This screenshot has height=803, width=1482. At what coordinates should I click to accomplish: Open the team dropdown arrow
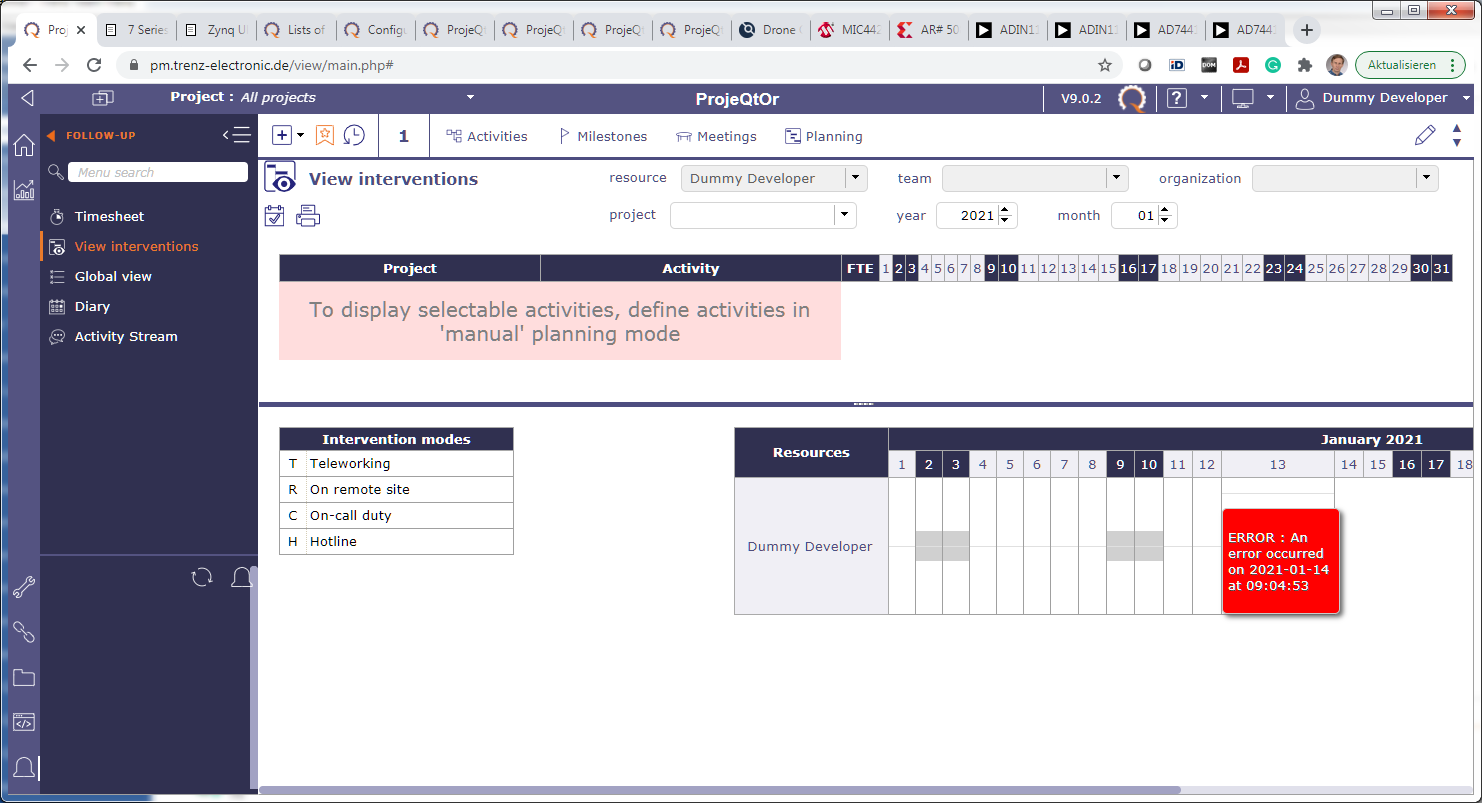[1116, 179]
